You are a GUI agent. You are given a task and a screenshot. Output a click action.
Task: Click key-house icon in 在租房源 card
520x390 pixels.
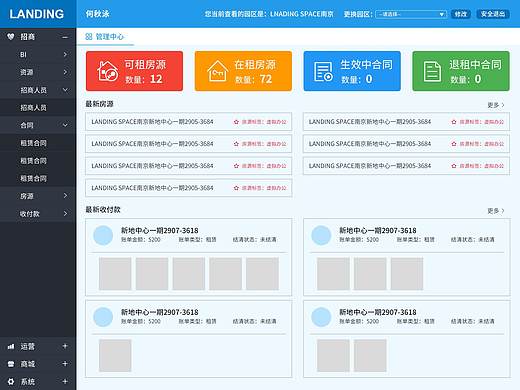[217, 71]
